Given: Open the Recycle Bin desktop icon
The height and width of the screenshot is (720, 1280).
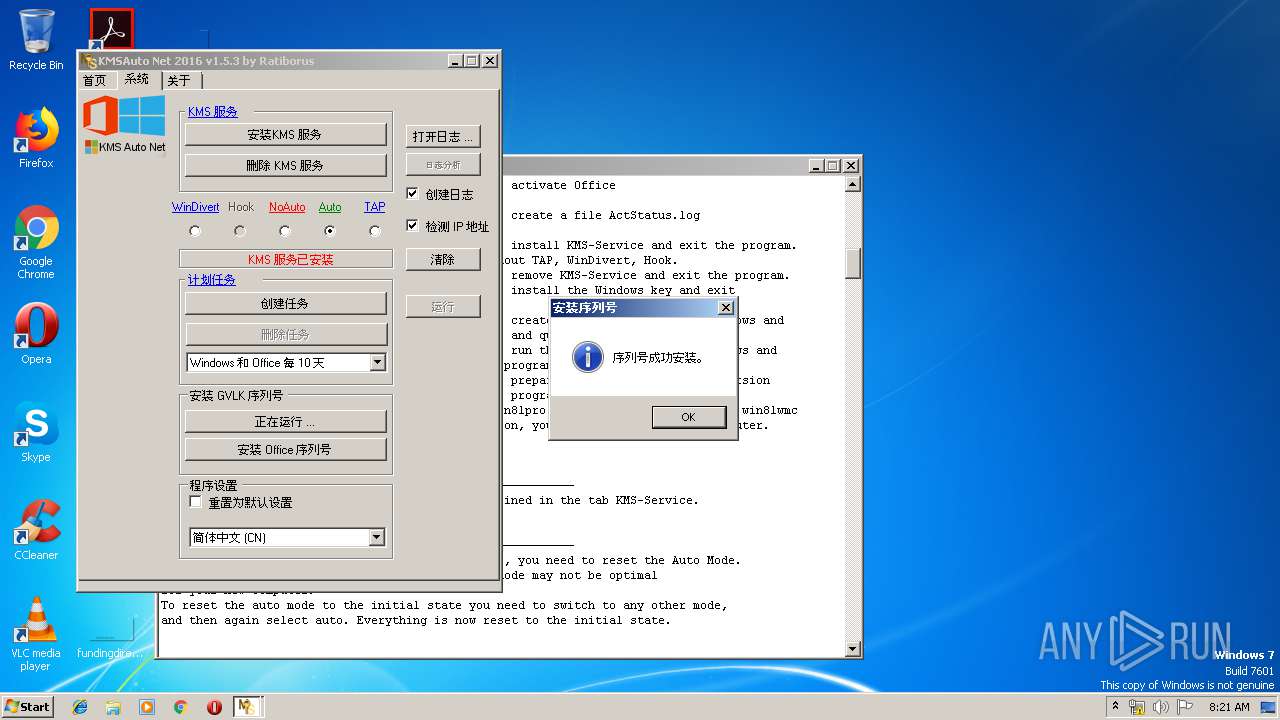Looking at the screenshot, I should pos(36,40).
